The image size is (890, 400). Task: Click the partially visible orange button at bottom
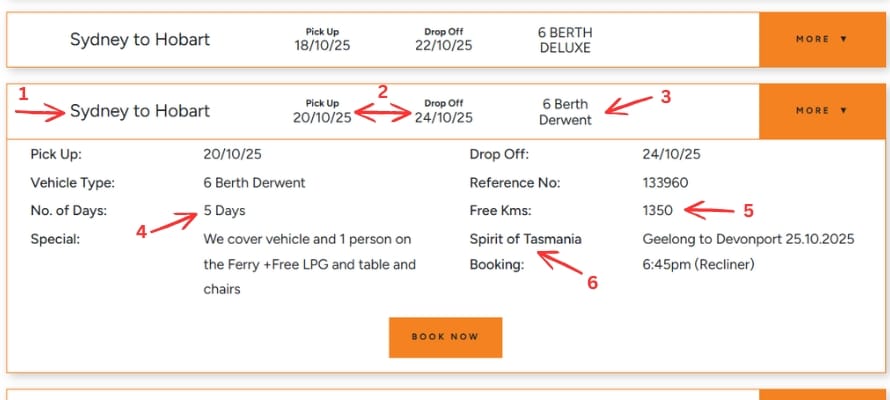[823, 394]
